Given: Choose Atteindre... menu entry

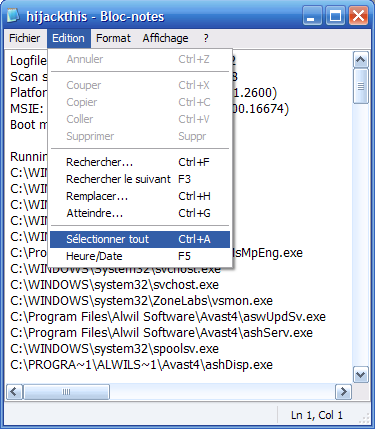Looking at the screenshot, I should tap(140, 213).
